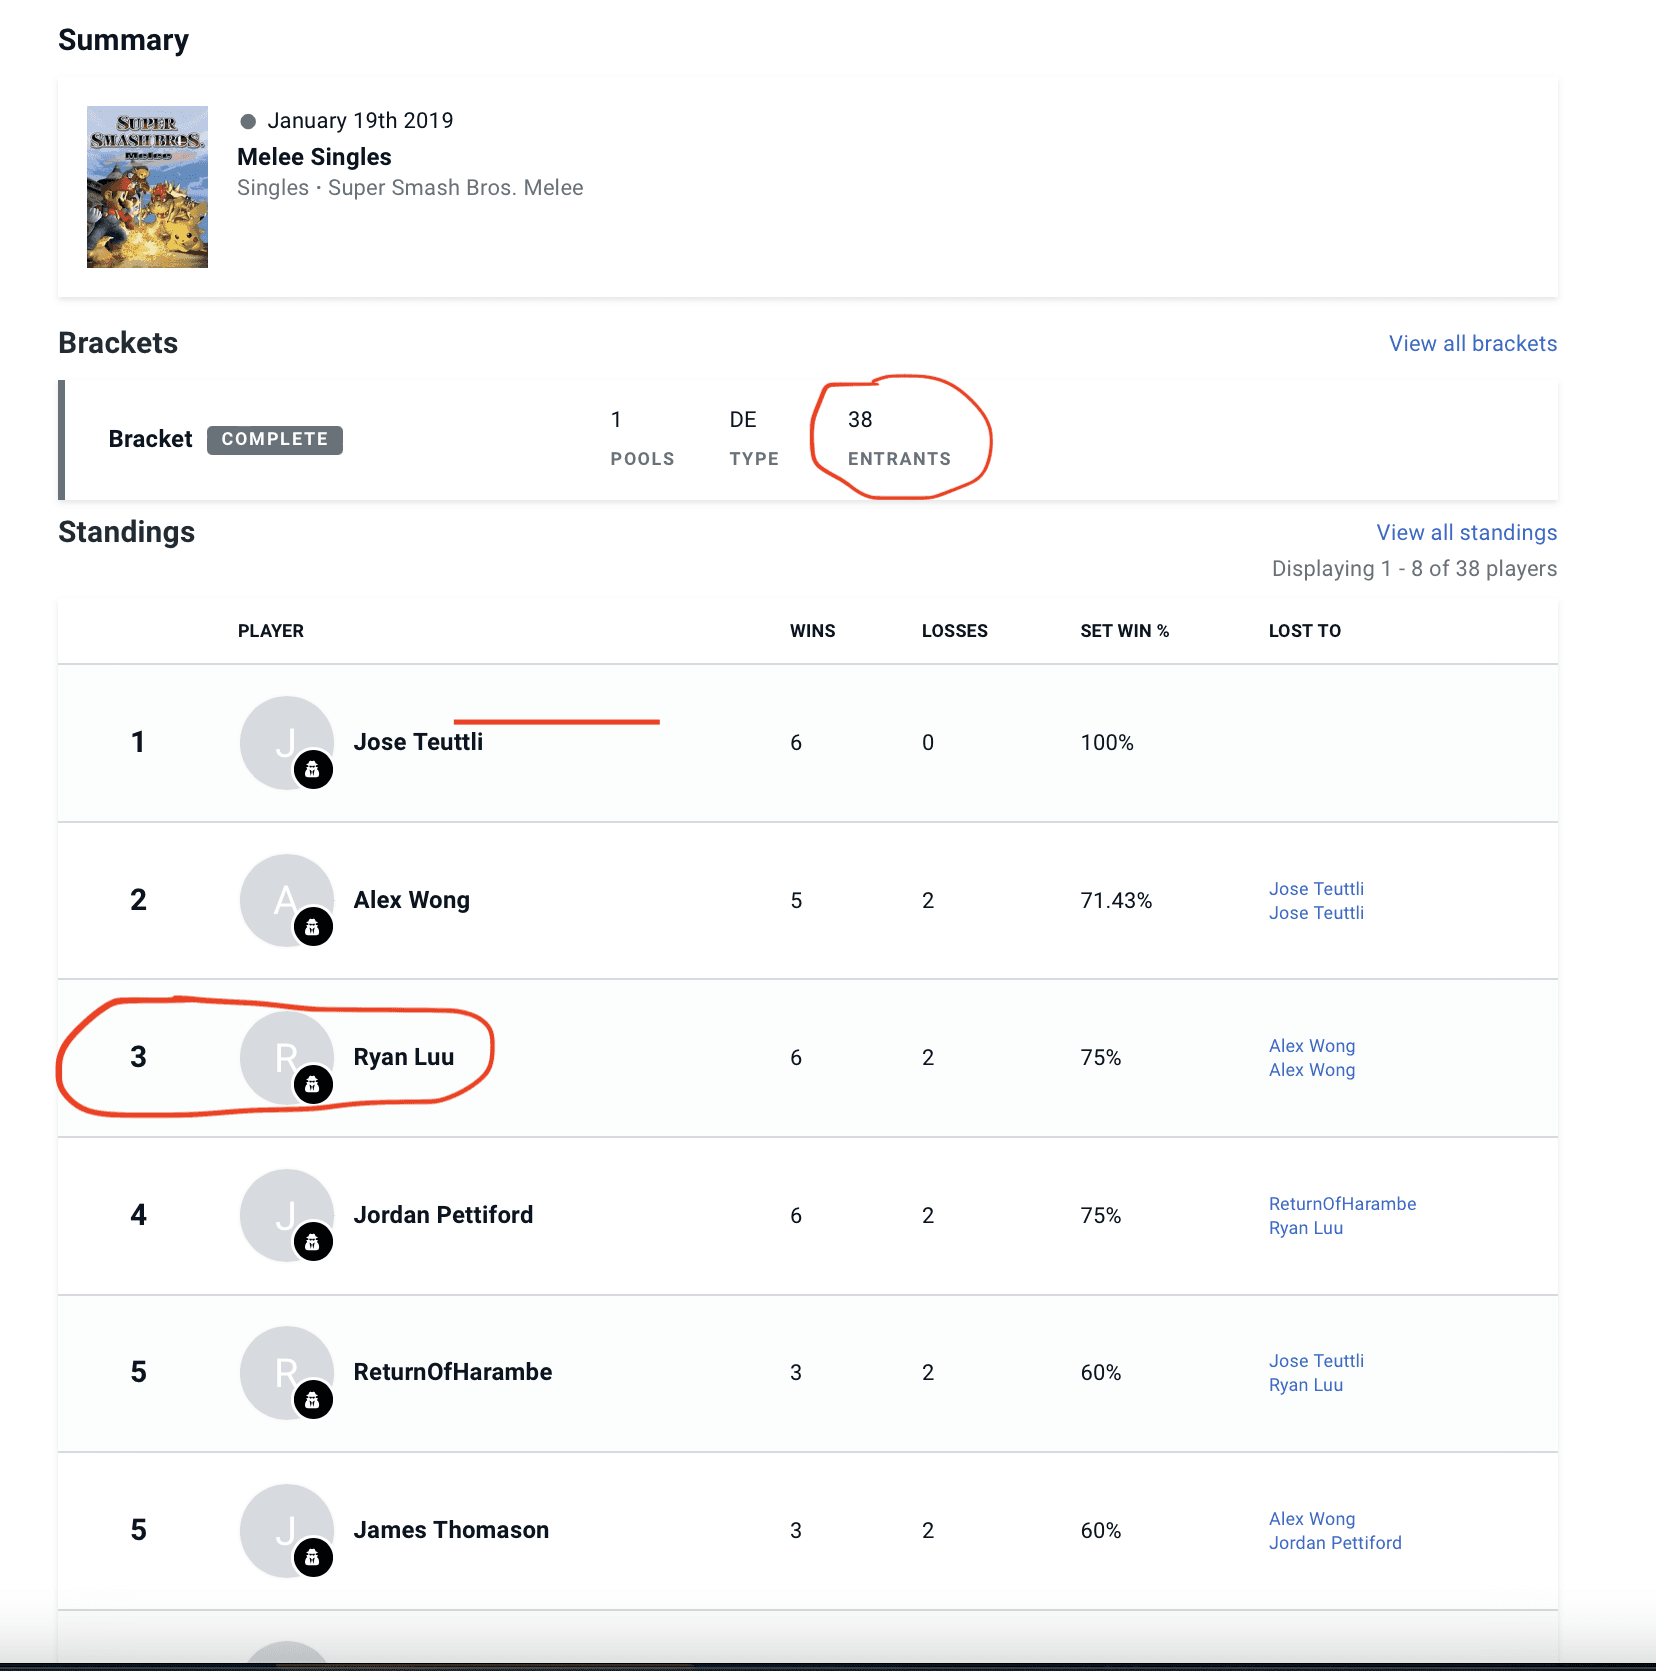Select player name Ryan Luu in third place

(x=404, y=1057)
